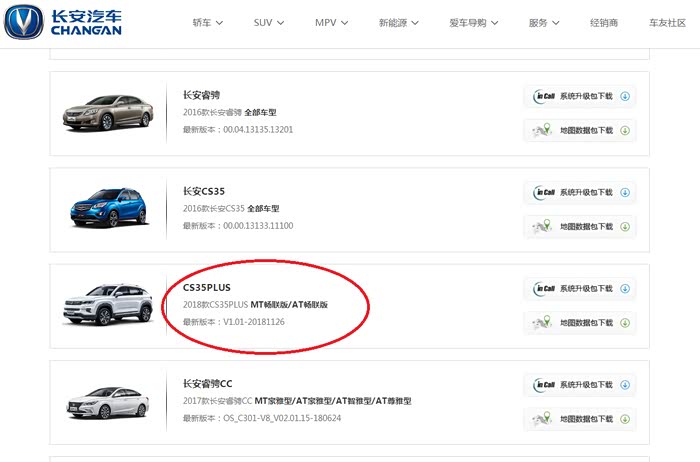Click version text 00.00.13133.11100
The image size is (700, 462).
point(258,226)
